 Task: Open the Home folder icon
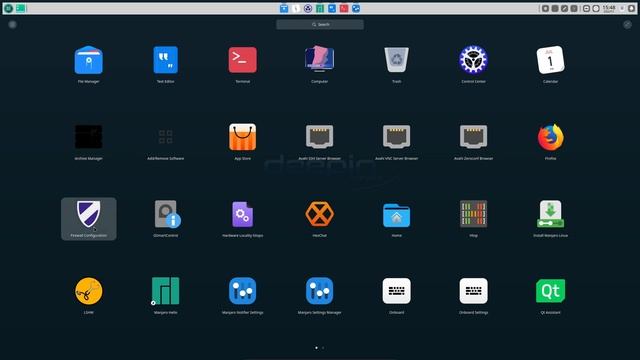coord(396,215)
